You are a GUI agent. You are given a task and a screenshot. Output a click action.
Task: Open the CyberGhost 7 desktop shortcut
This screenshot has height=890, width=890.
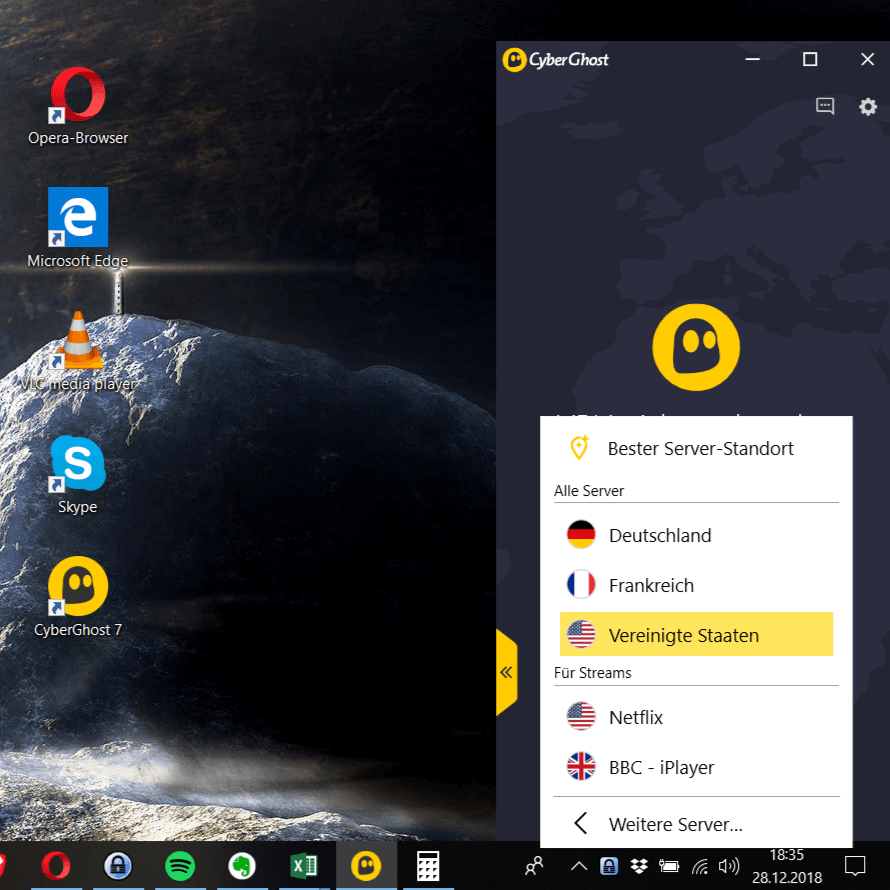[78, 598]
